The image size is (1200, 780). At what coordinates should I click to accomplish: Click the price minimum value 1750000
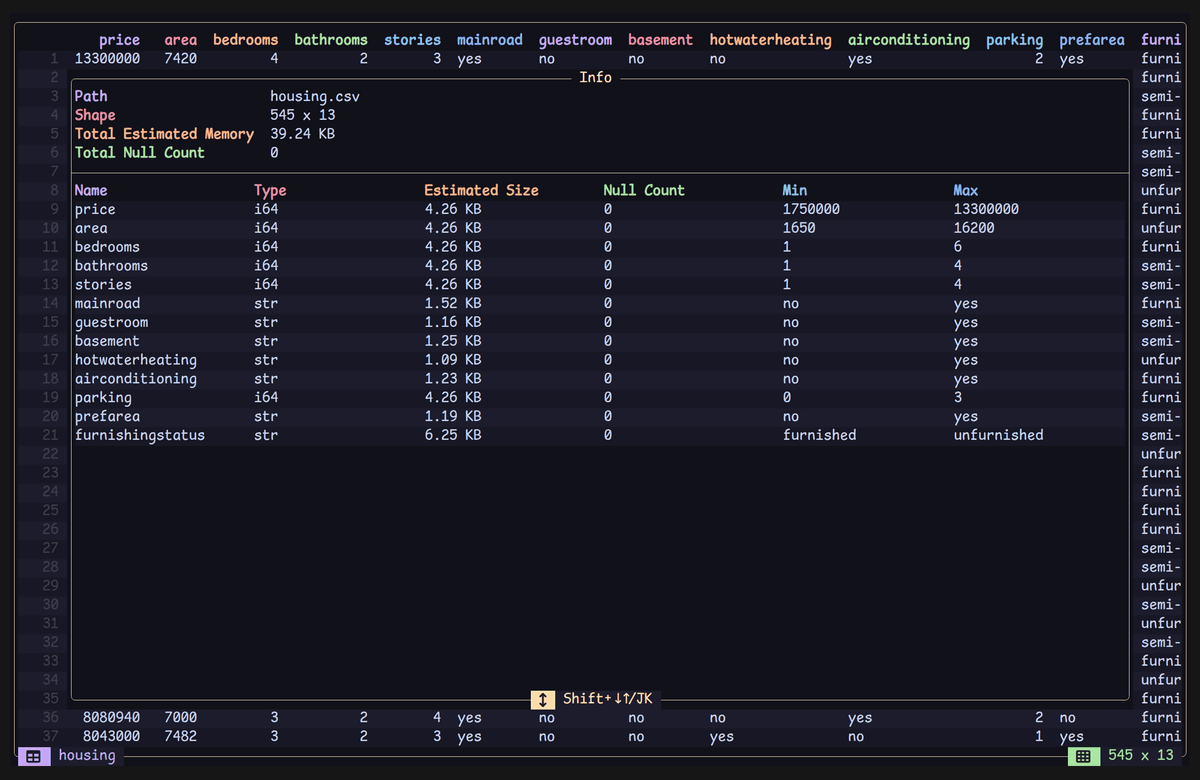[811, 209]
